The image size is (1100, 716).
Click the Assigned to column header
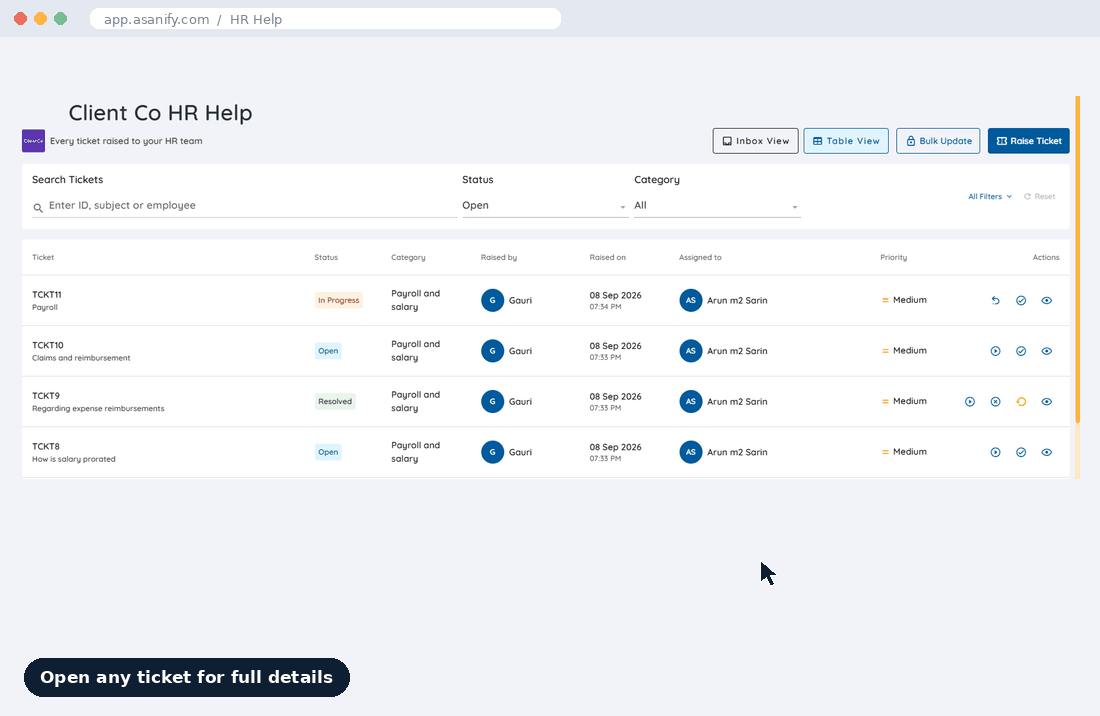[x=700, y=257]
